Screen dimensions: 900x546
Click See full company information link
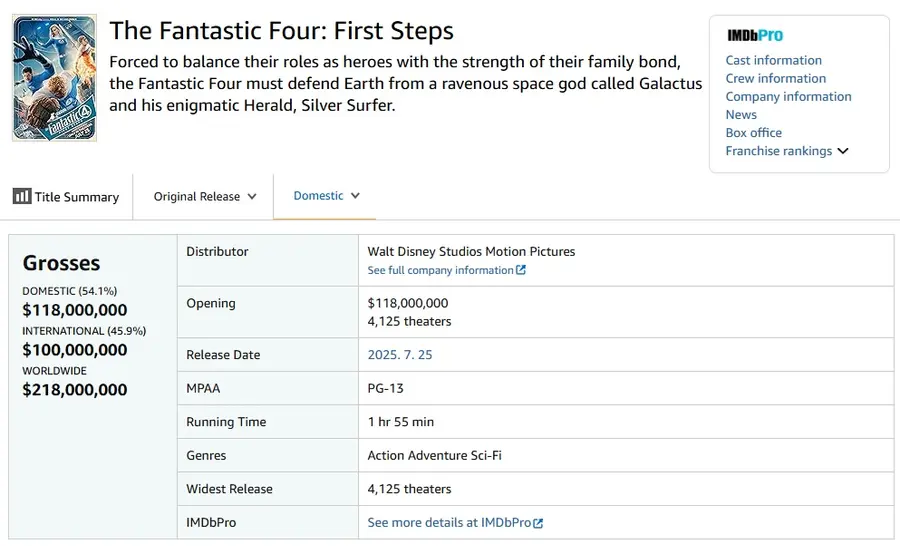pos(440,270)
